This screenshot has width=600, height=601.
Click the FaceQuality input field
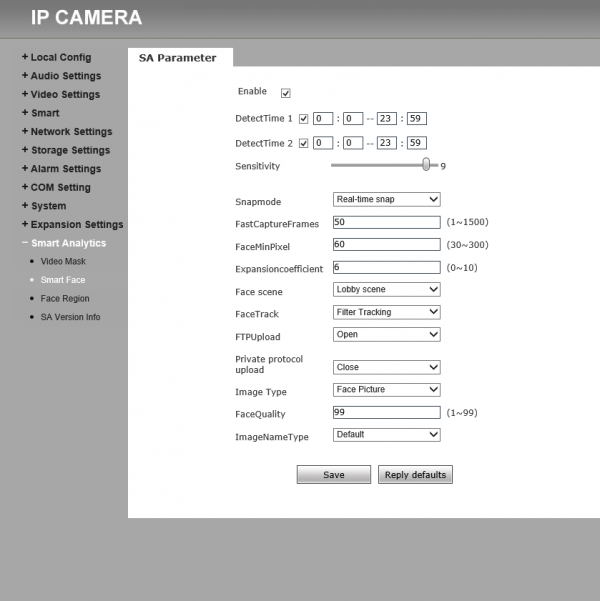[386, 412]
